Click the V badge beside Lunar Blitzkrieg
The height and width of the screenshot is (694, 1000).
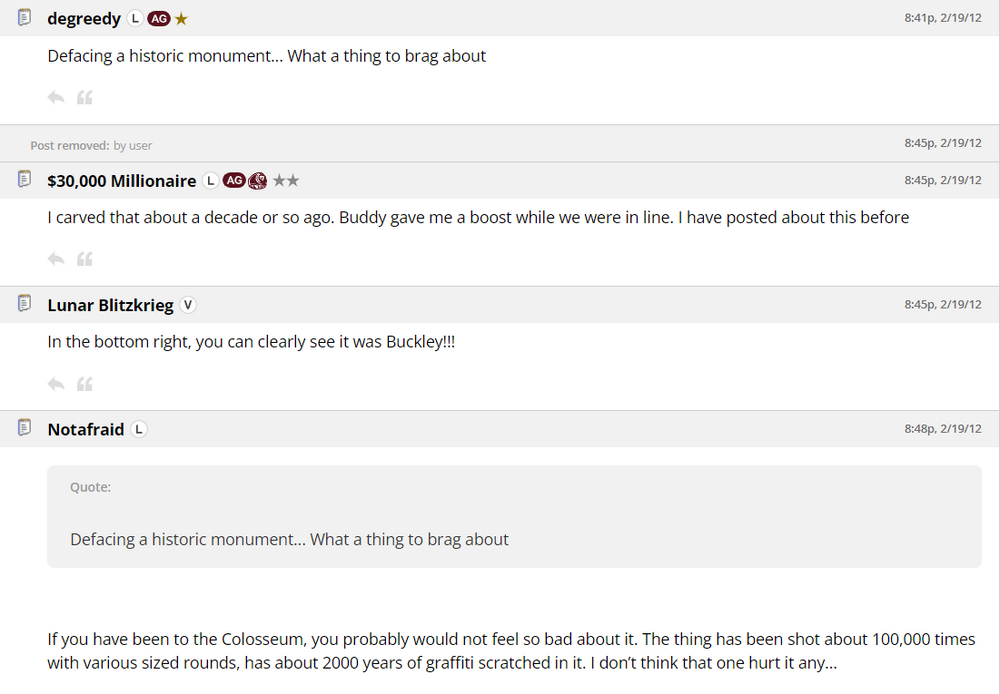189,305
